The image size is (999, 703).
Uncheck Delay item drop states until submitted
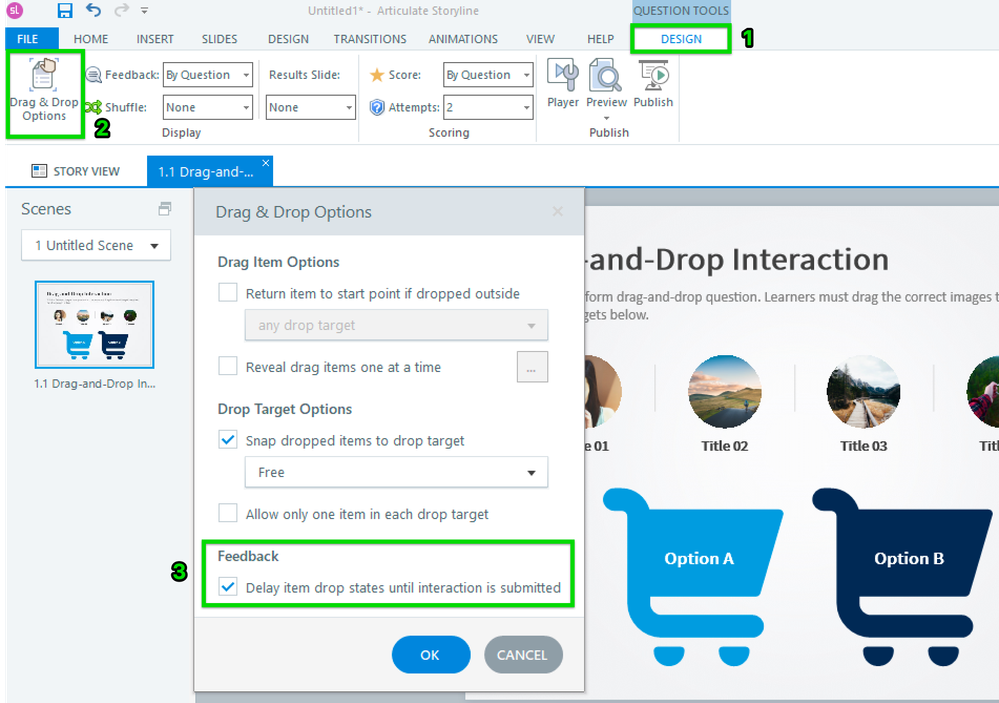[x=228, y=586]
